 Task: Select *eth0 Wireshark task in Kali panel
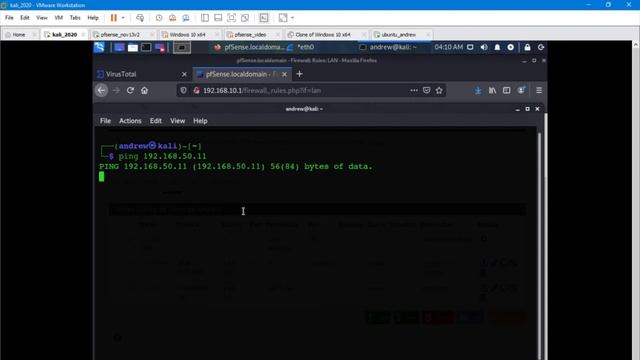point(301,47)
